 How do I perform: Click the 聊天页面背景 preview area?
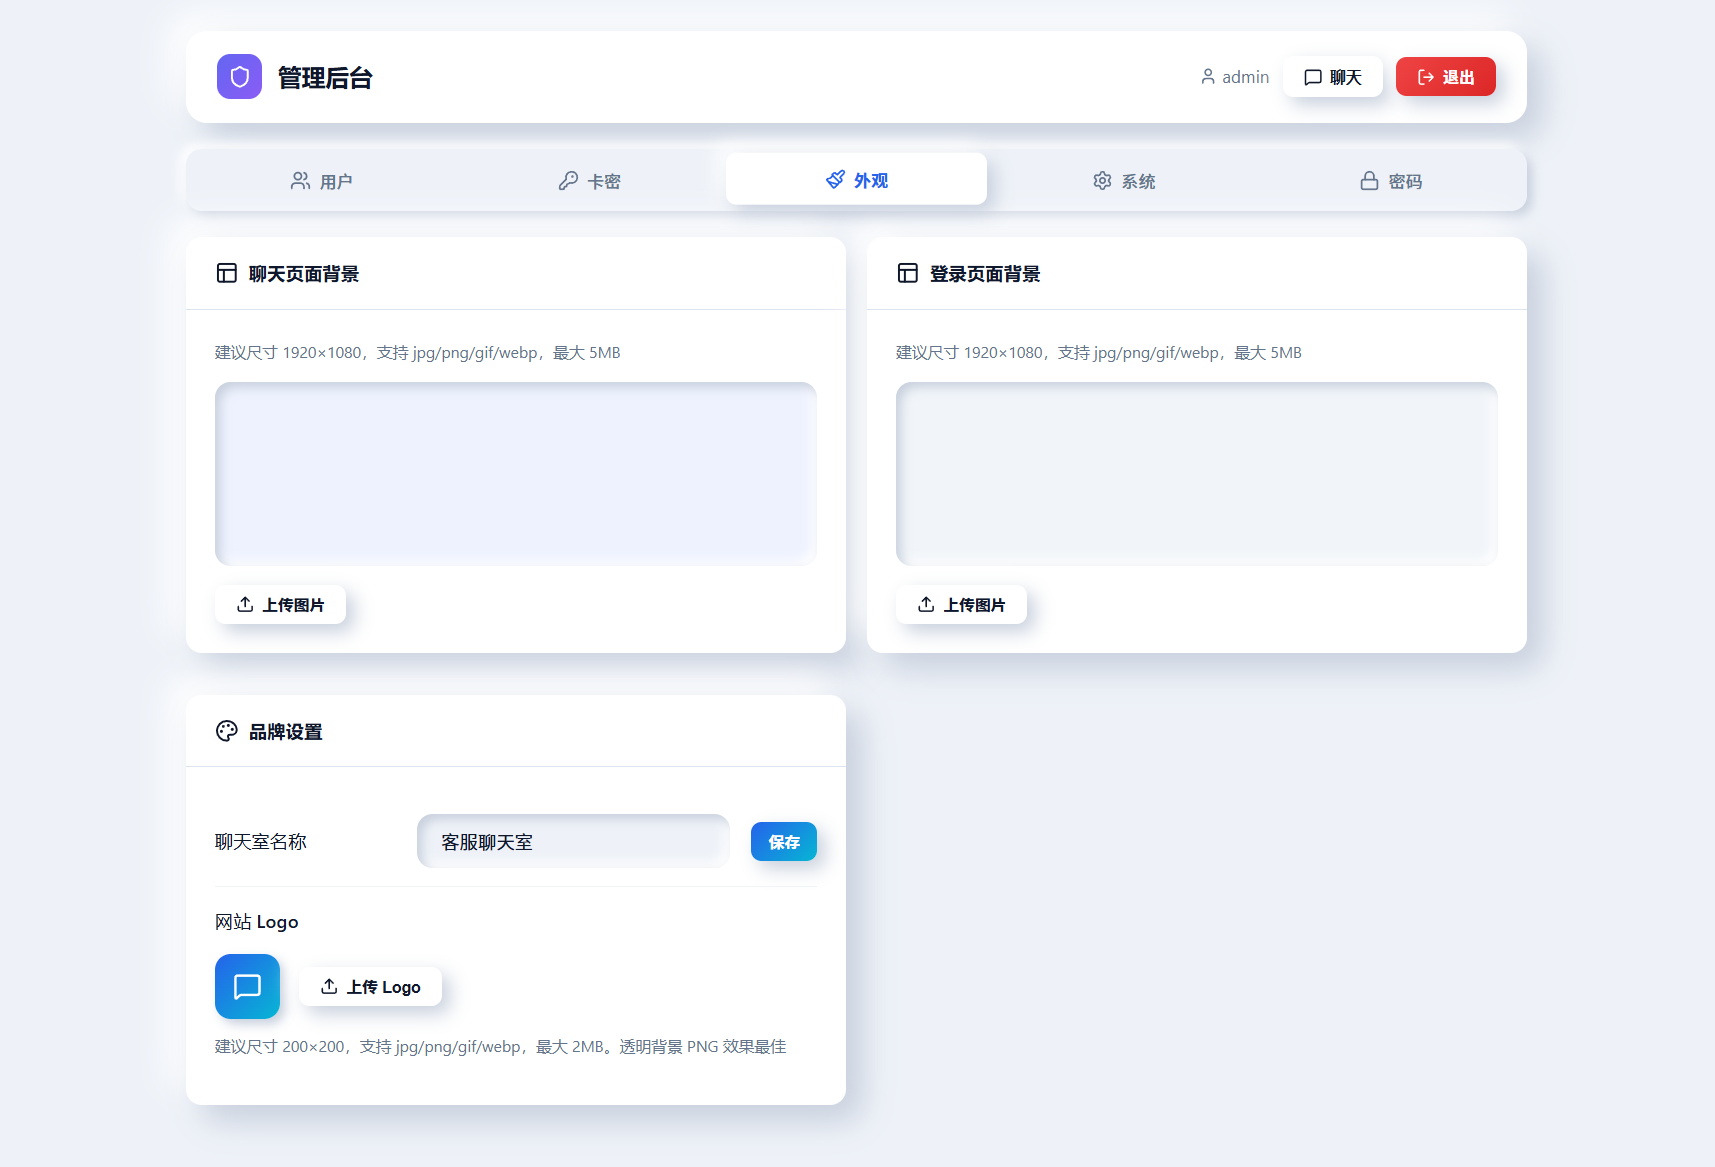pyautogui.click(x=516, y=474)
